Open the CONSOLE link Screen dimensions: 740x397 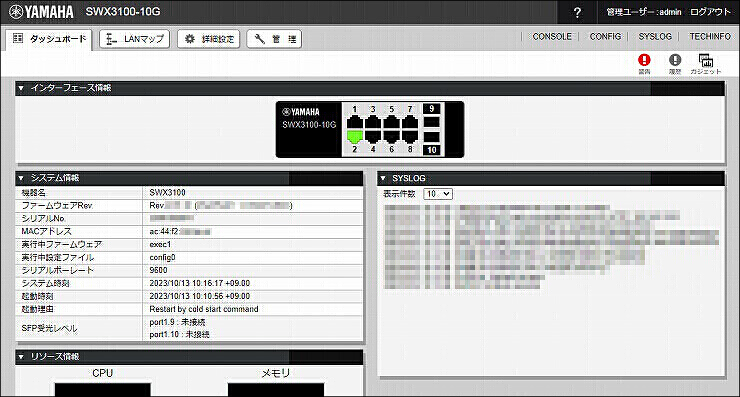click(x=552, y=36)
